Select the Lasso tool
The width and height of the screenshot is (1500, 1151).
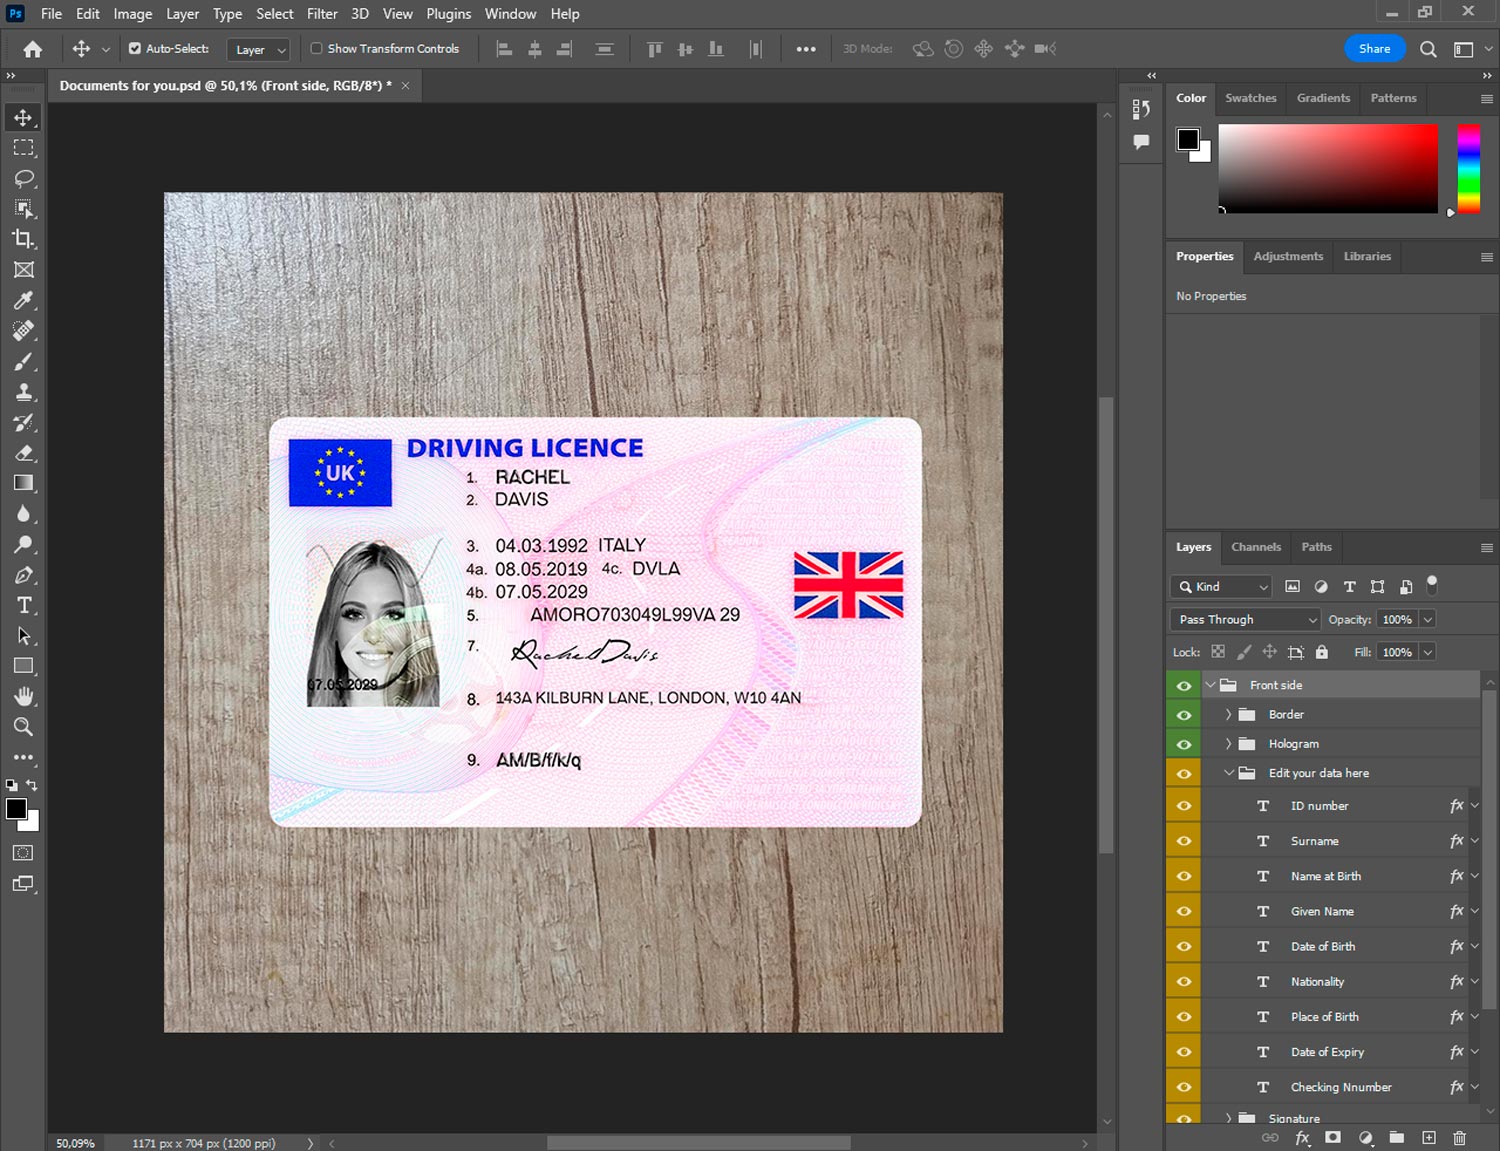pos(24,178)
